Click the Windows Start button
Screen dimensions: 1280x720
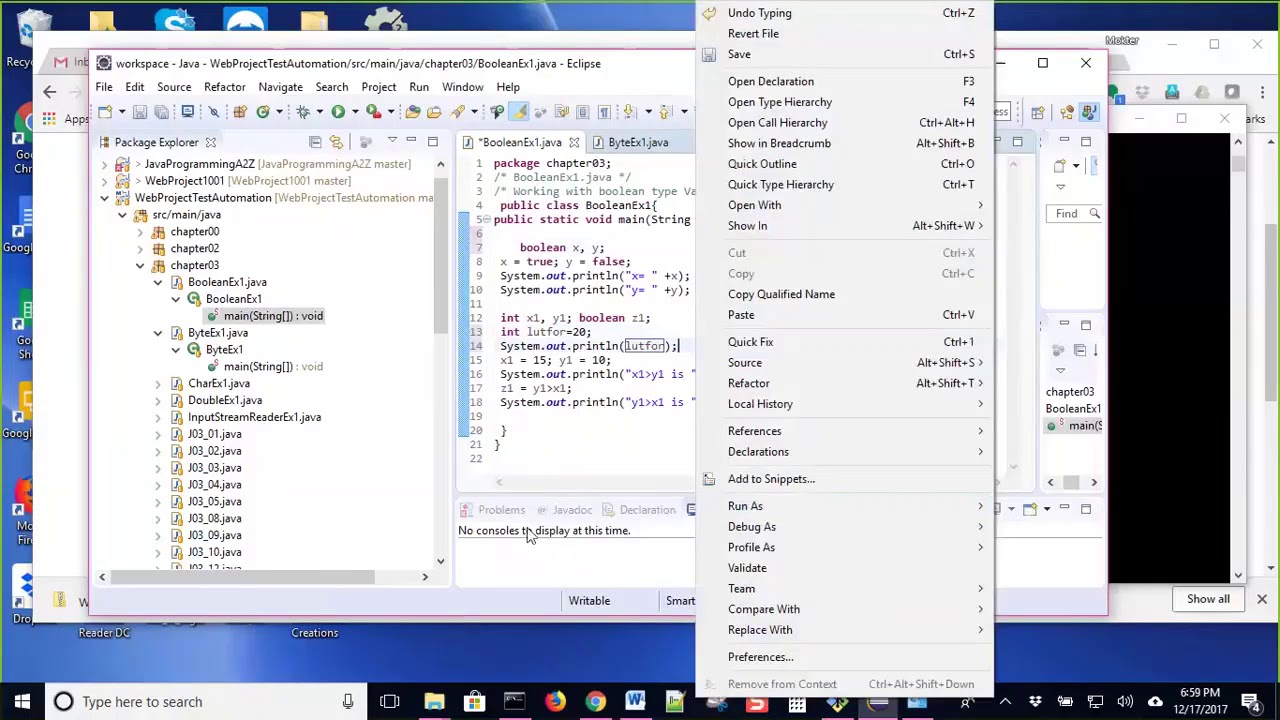pyautogui.click(x=22, y=701)
